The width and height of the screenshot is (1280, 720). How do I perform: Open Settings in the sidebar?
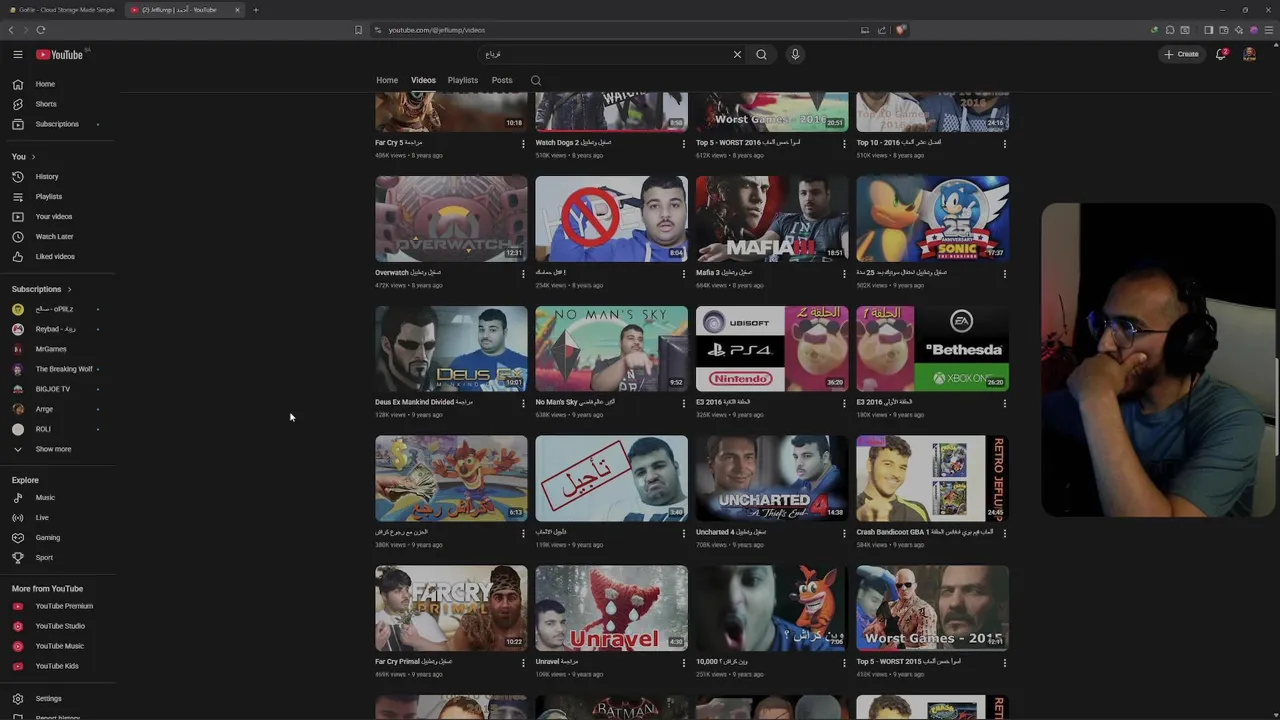48,698
